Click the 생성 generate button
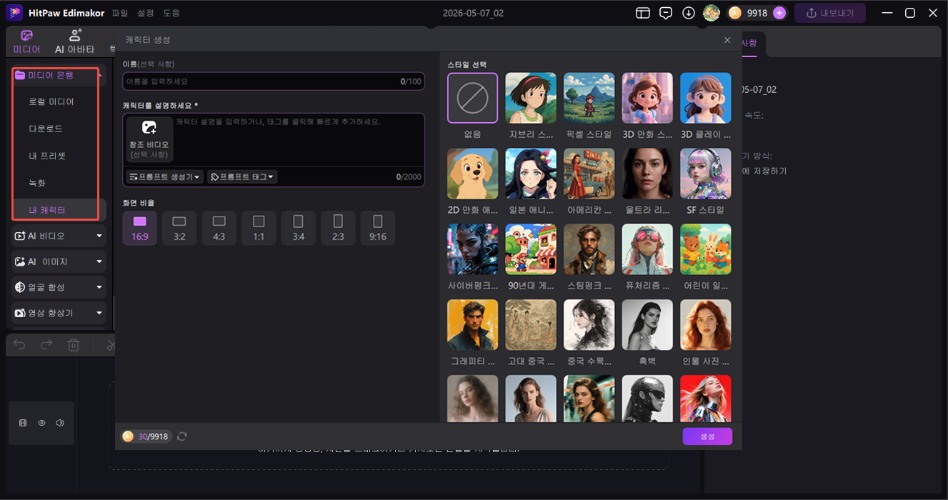Image resolution: width=948 pixels, height=500 pixels. (707, 436)
